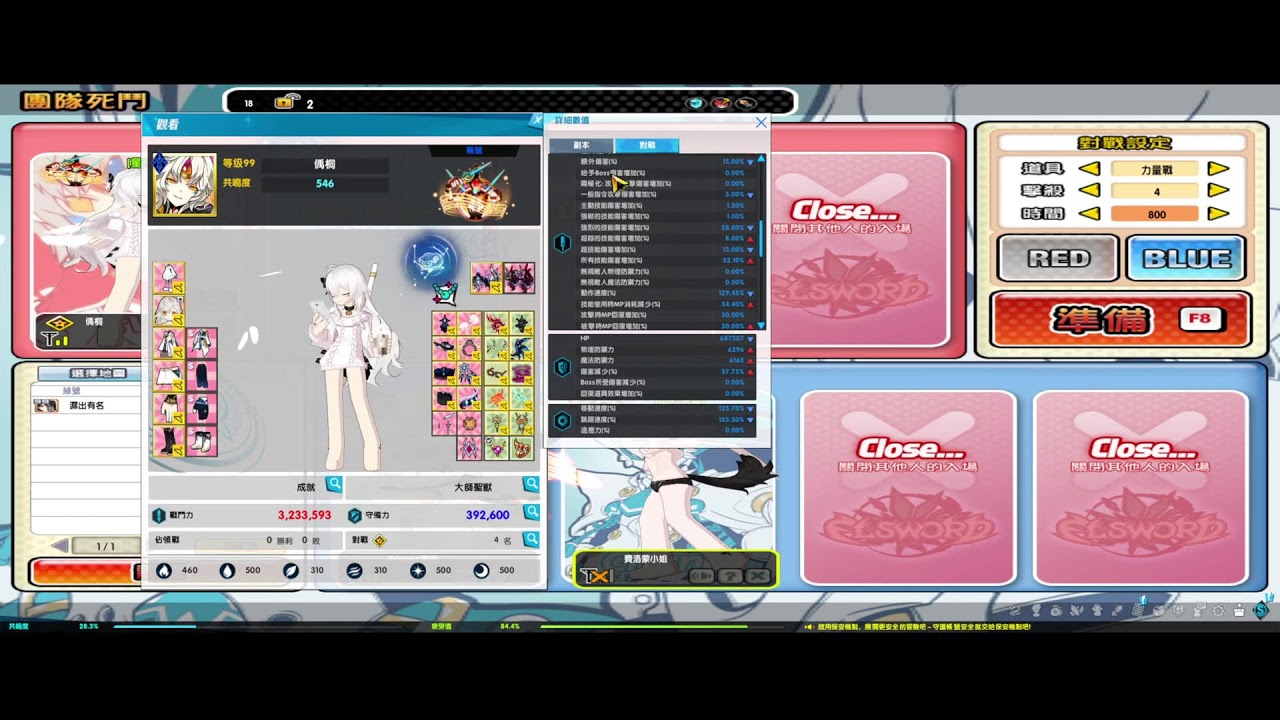Click the question mark button on the player card
The image size is (1280, 720).
[730, 576]
